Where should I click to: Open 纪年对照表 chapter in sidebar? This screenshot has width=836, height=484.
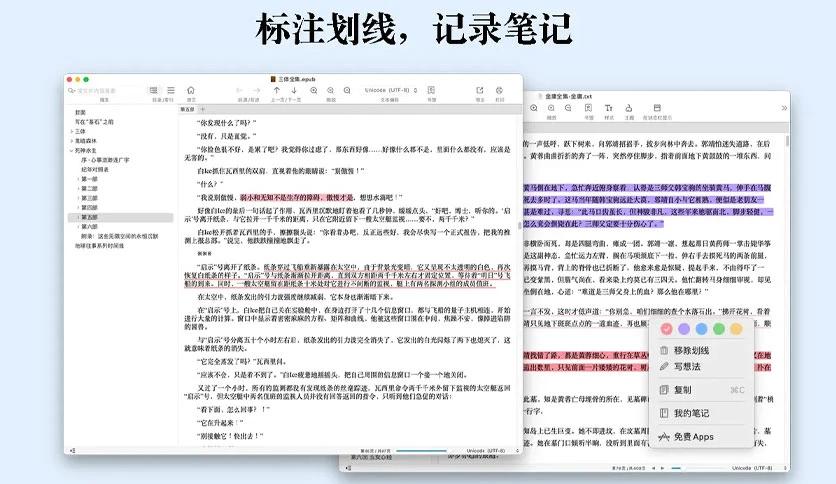95,170
